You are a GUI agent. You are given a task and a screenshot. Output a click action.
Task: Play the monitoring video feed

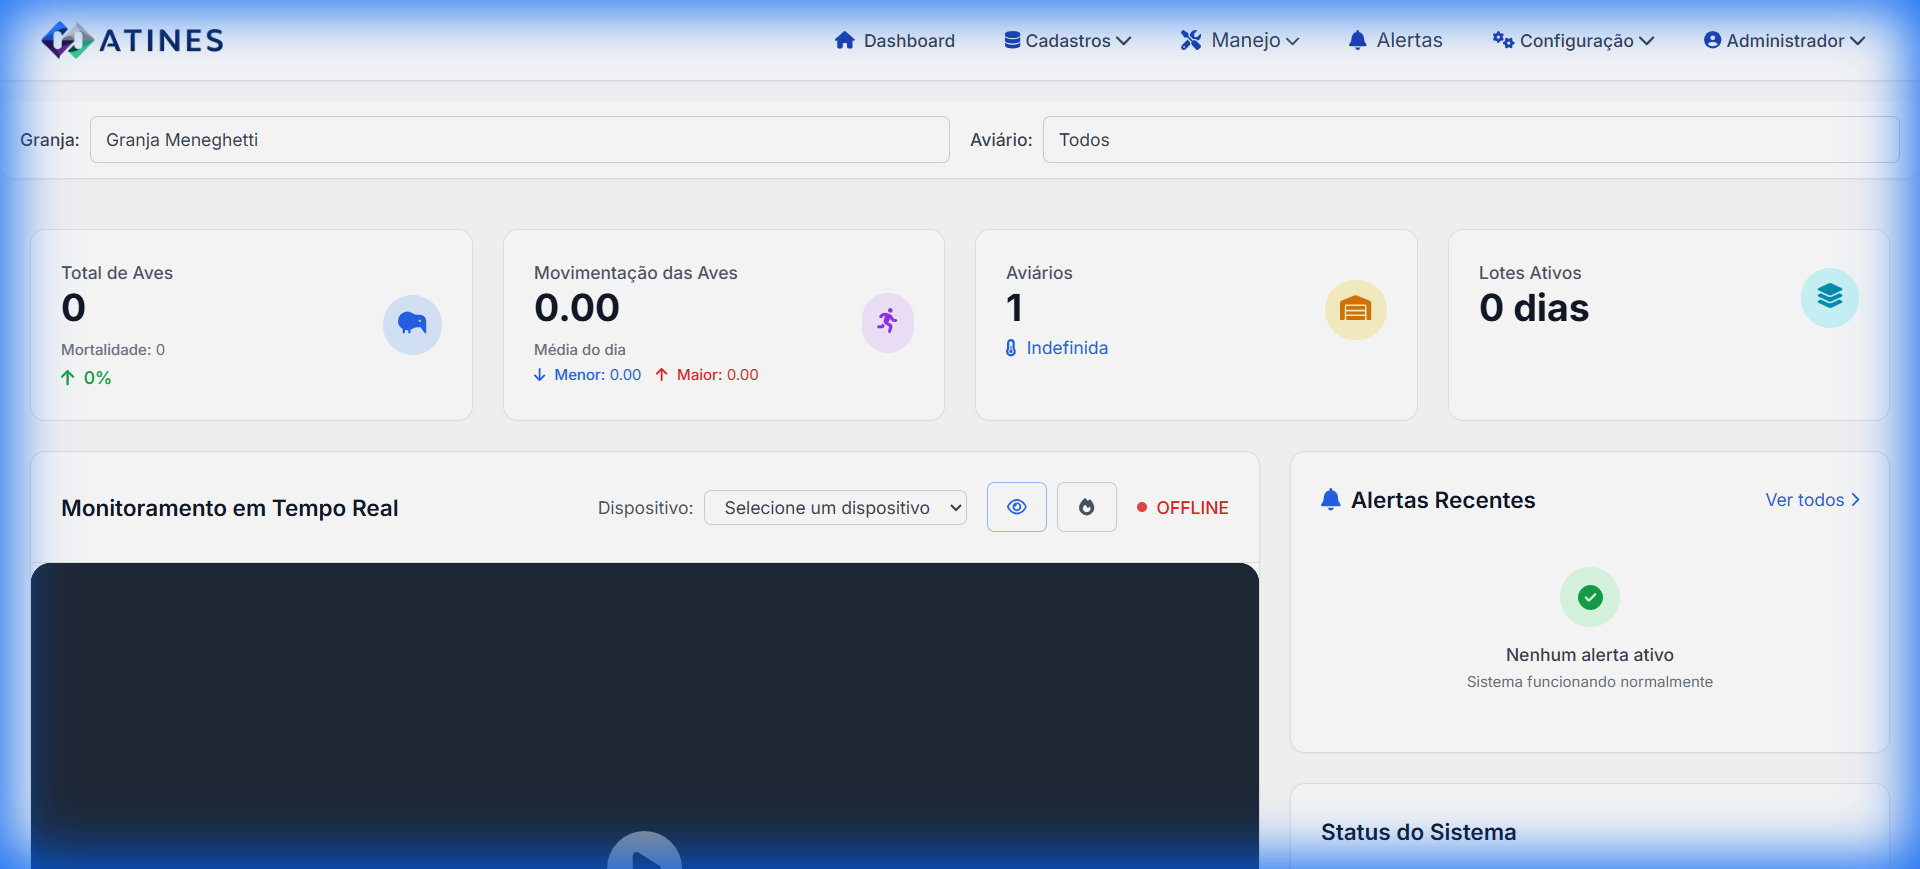tap(644, 855)
